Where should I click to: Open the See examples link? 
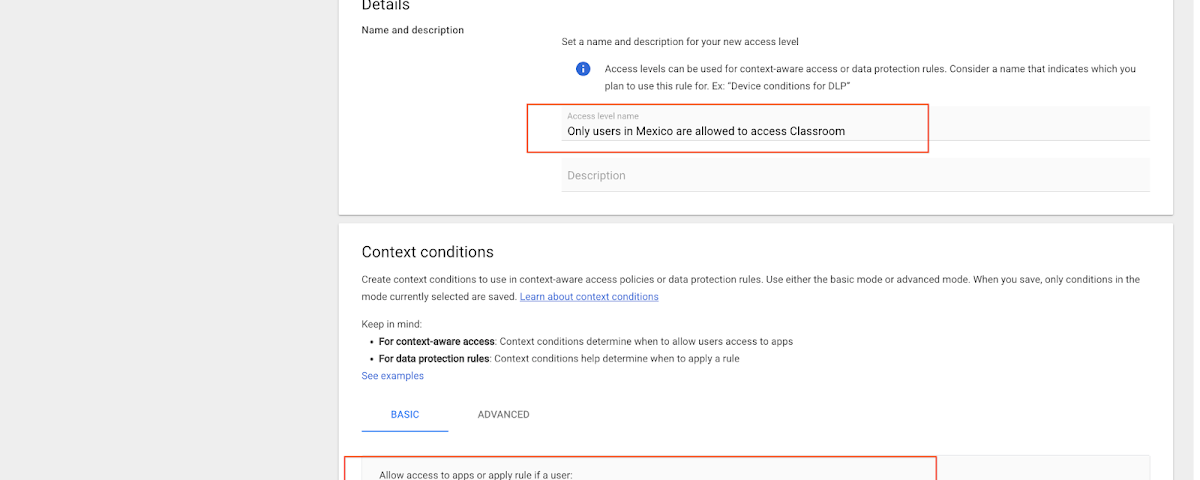(x=393, y=376)
